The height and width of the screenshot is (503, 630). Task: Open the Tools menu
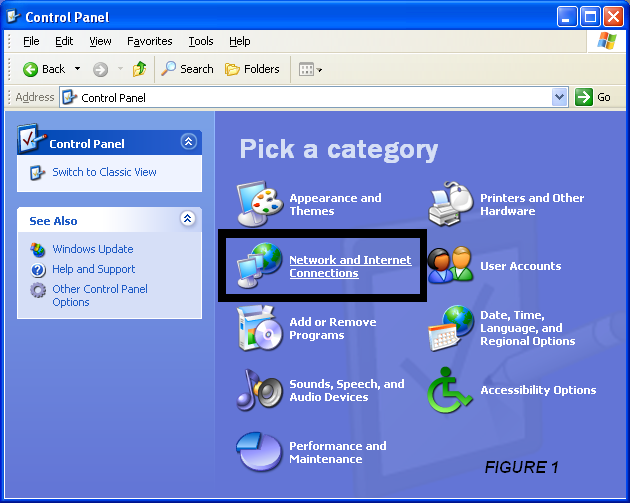click(201, 41)
